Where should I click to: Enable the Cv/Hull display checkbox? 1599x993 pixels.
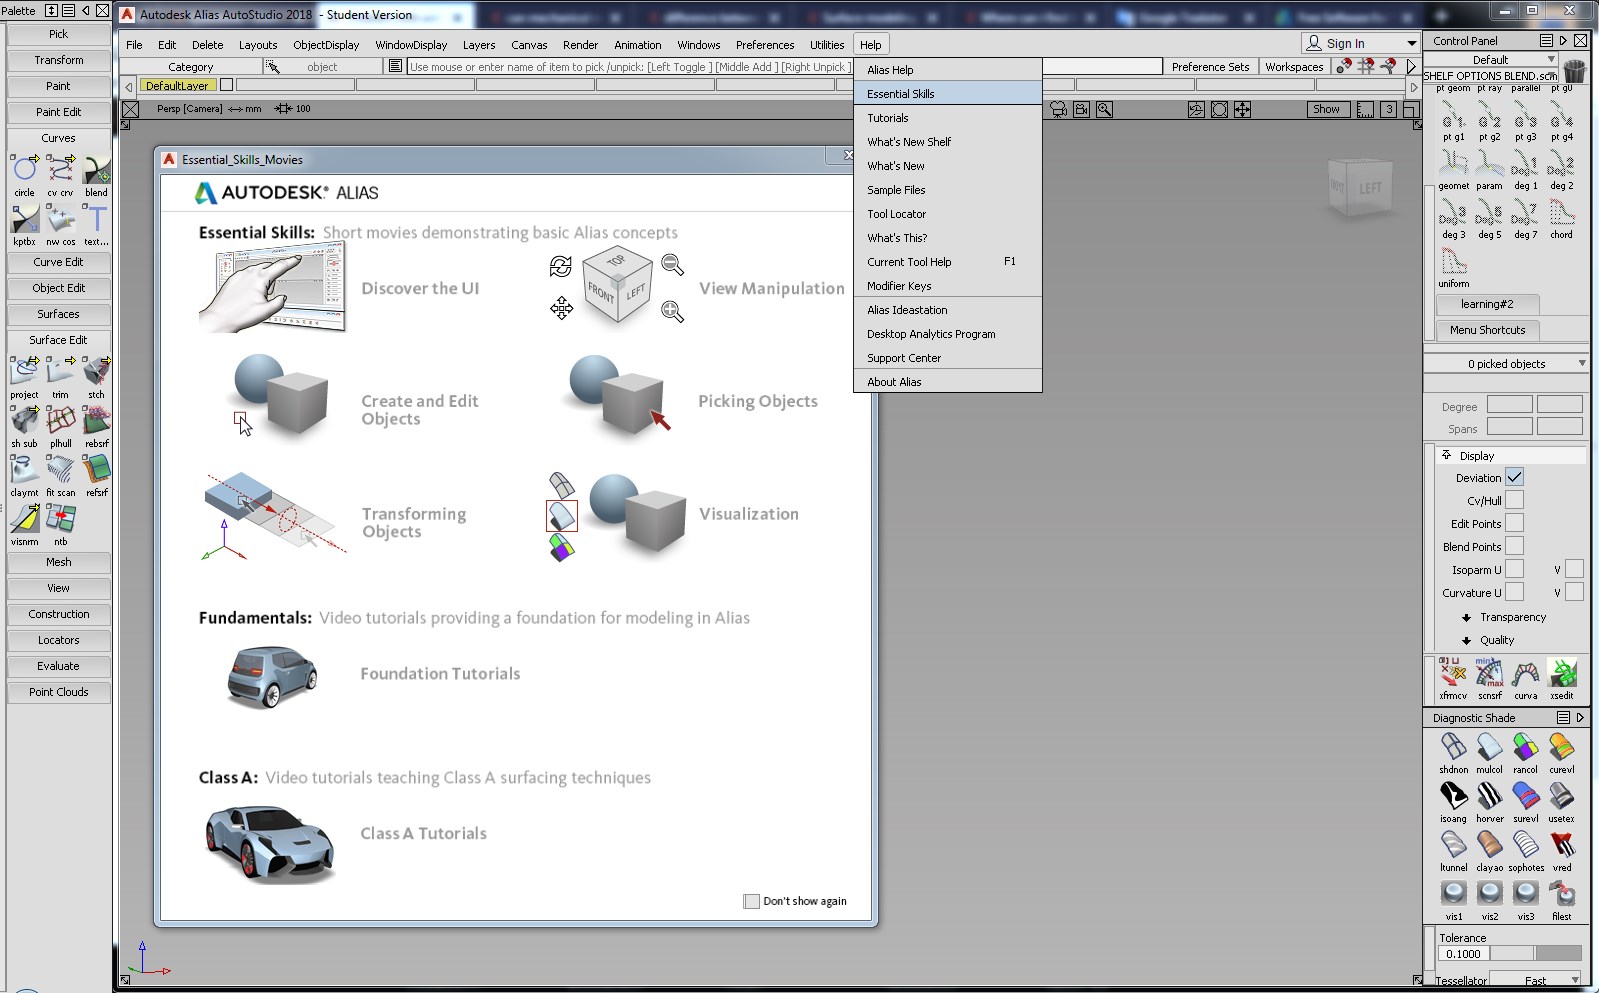coord(1514,500)
